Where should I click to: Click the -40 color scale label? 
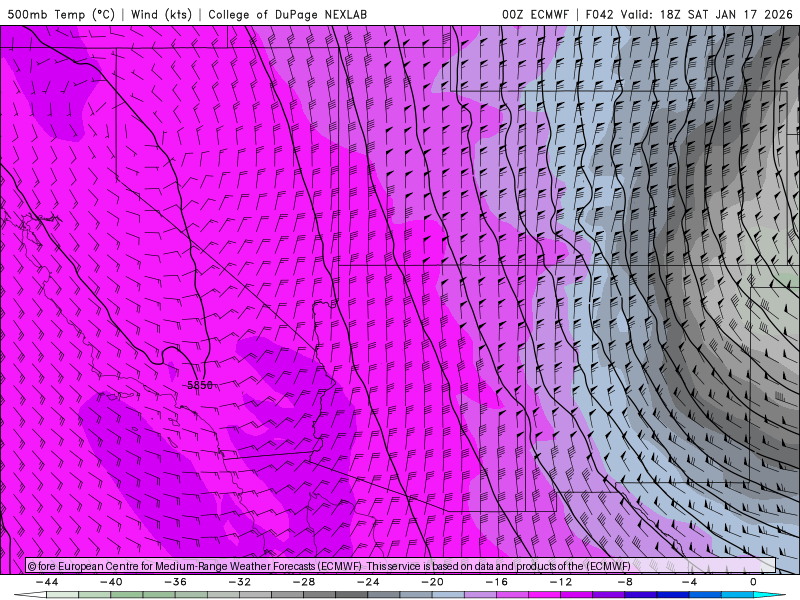click(111, 582)
